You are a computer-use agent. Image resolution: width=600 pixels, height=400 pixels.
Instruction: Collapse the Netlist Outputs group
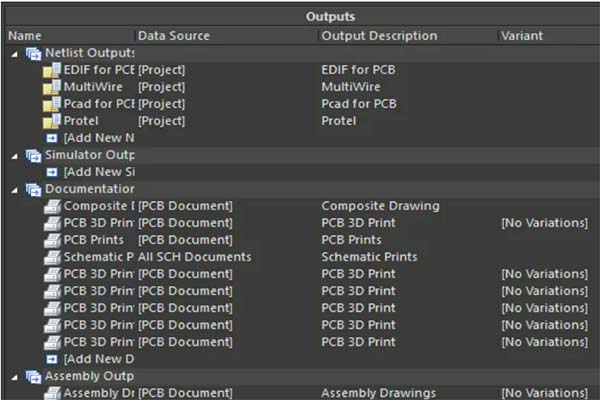click(x=14, y=53)
